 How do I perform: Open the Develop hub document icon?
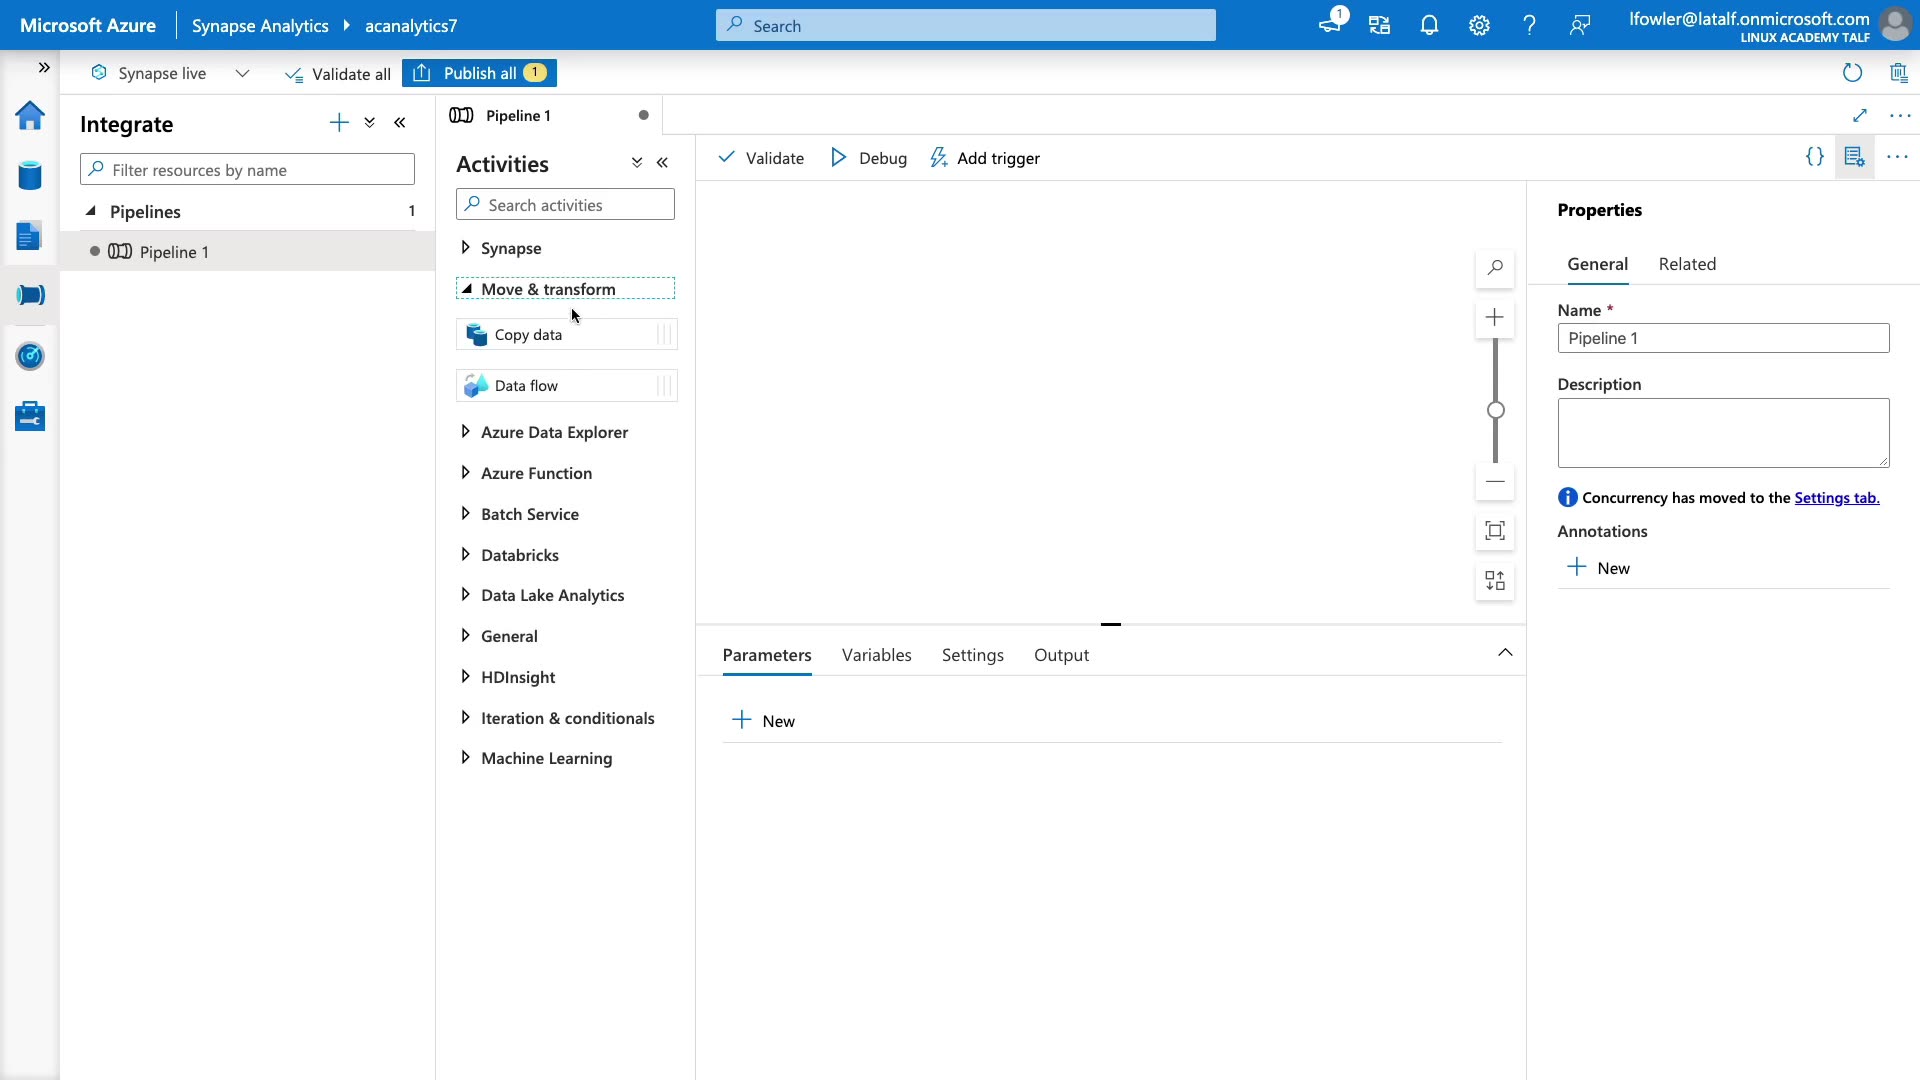coord(30,236)
